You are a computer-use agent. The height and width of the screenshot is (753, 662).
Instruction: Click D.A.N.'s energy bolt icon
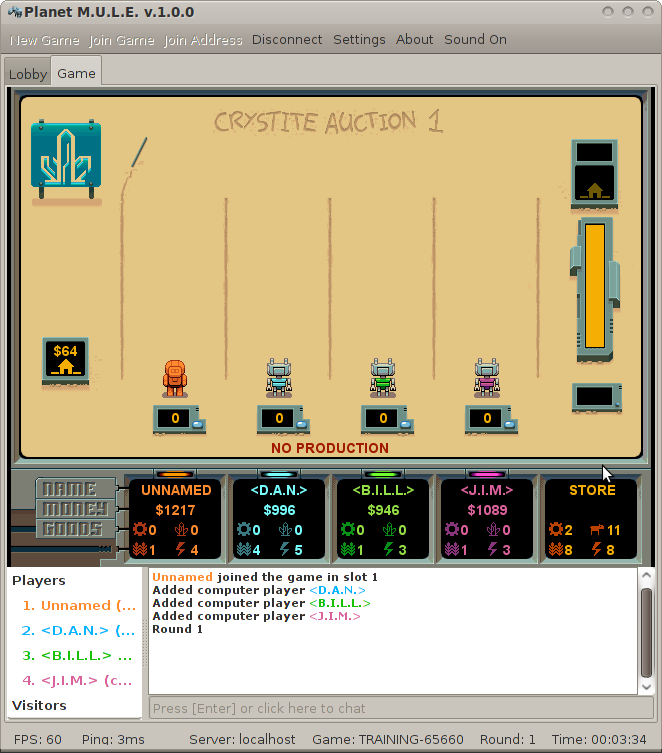click(x=285, y=549)
